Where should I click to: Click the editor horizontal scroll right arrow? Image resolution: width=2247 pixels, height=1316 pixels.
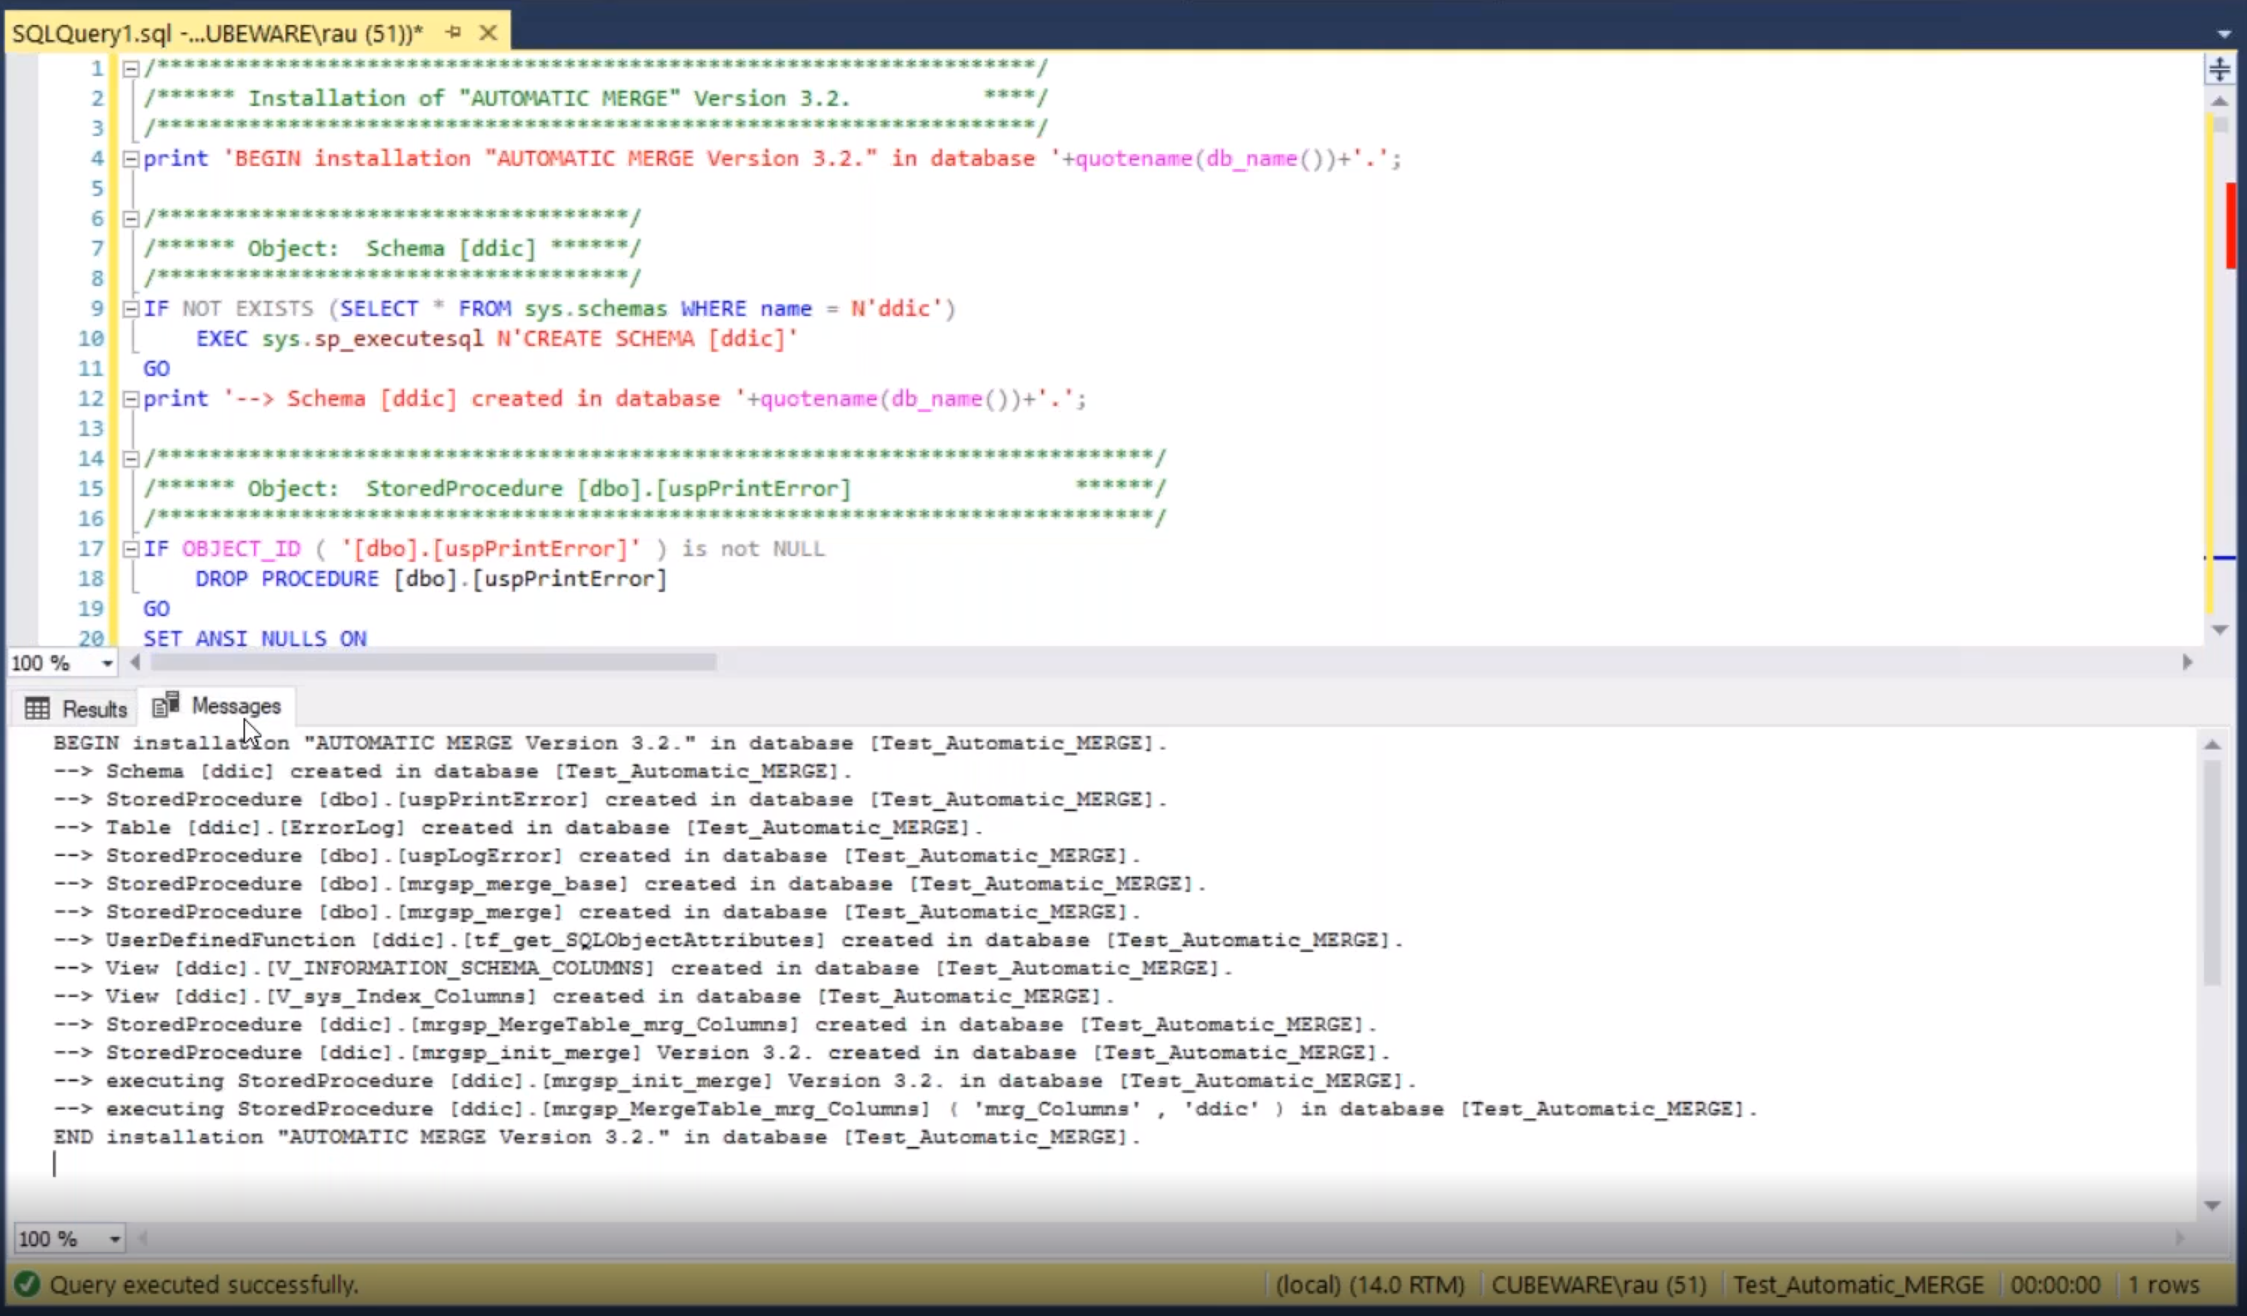coord(2187,662)
